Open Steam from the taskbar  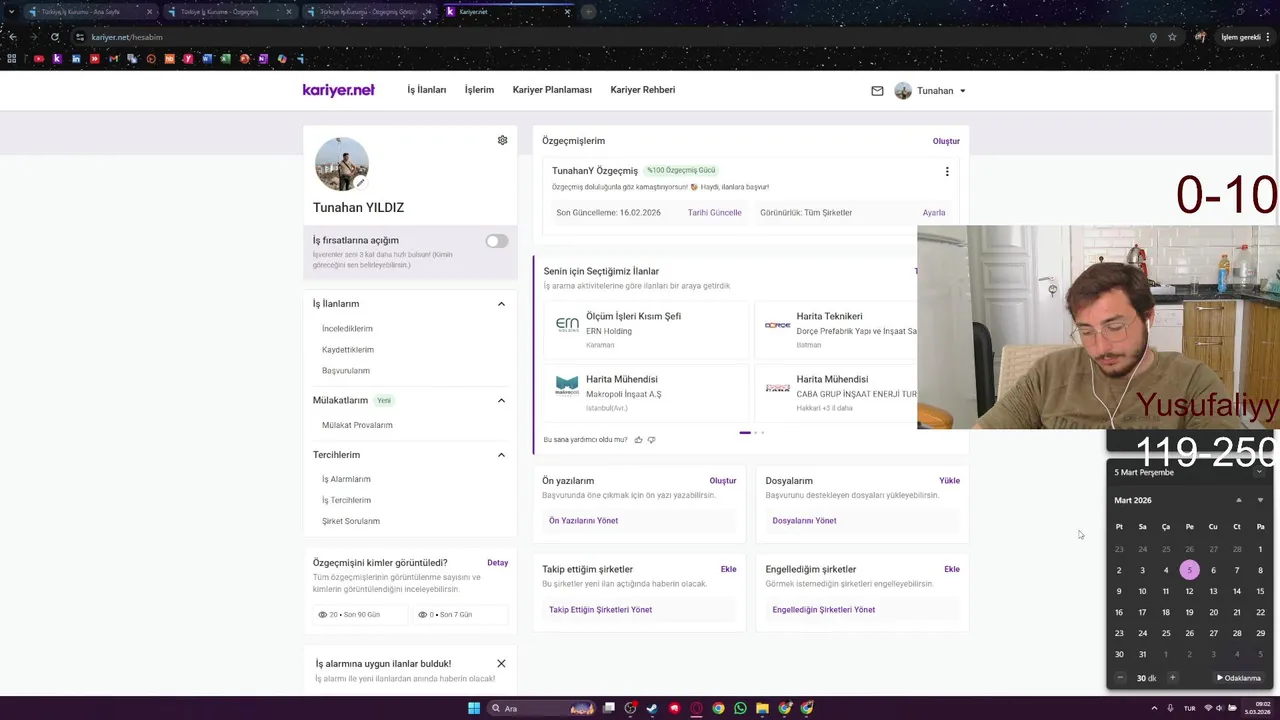click(x=652, y=708)
